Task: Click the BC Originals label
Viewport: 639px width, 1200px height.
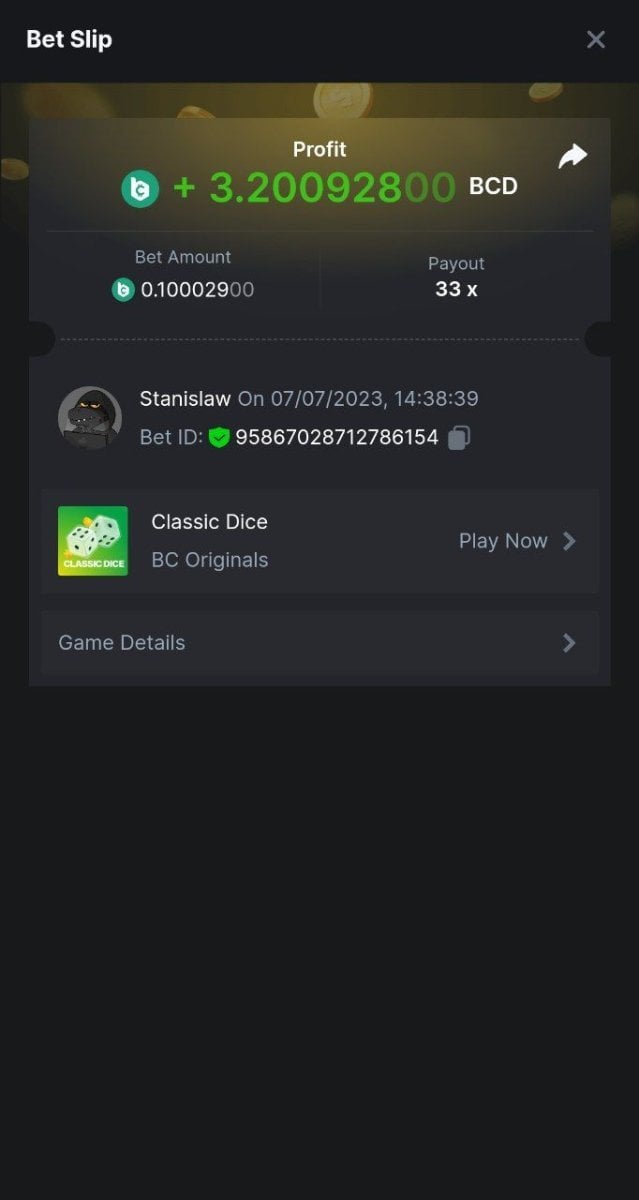Action: click(x=209, y=560)
